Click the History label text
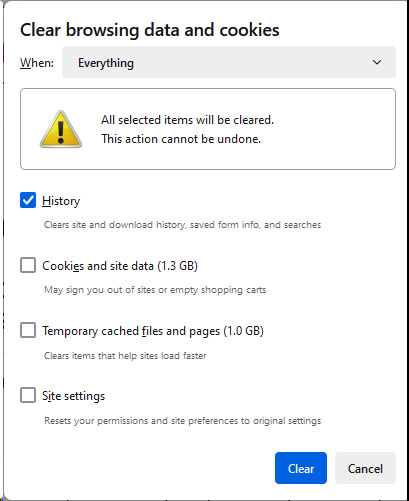The image size is (409, 501). pos(61,201)
